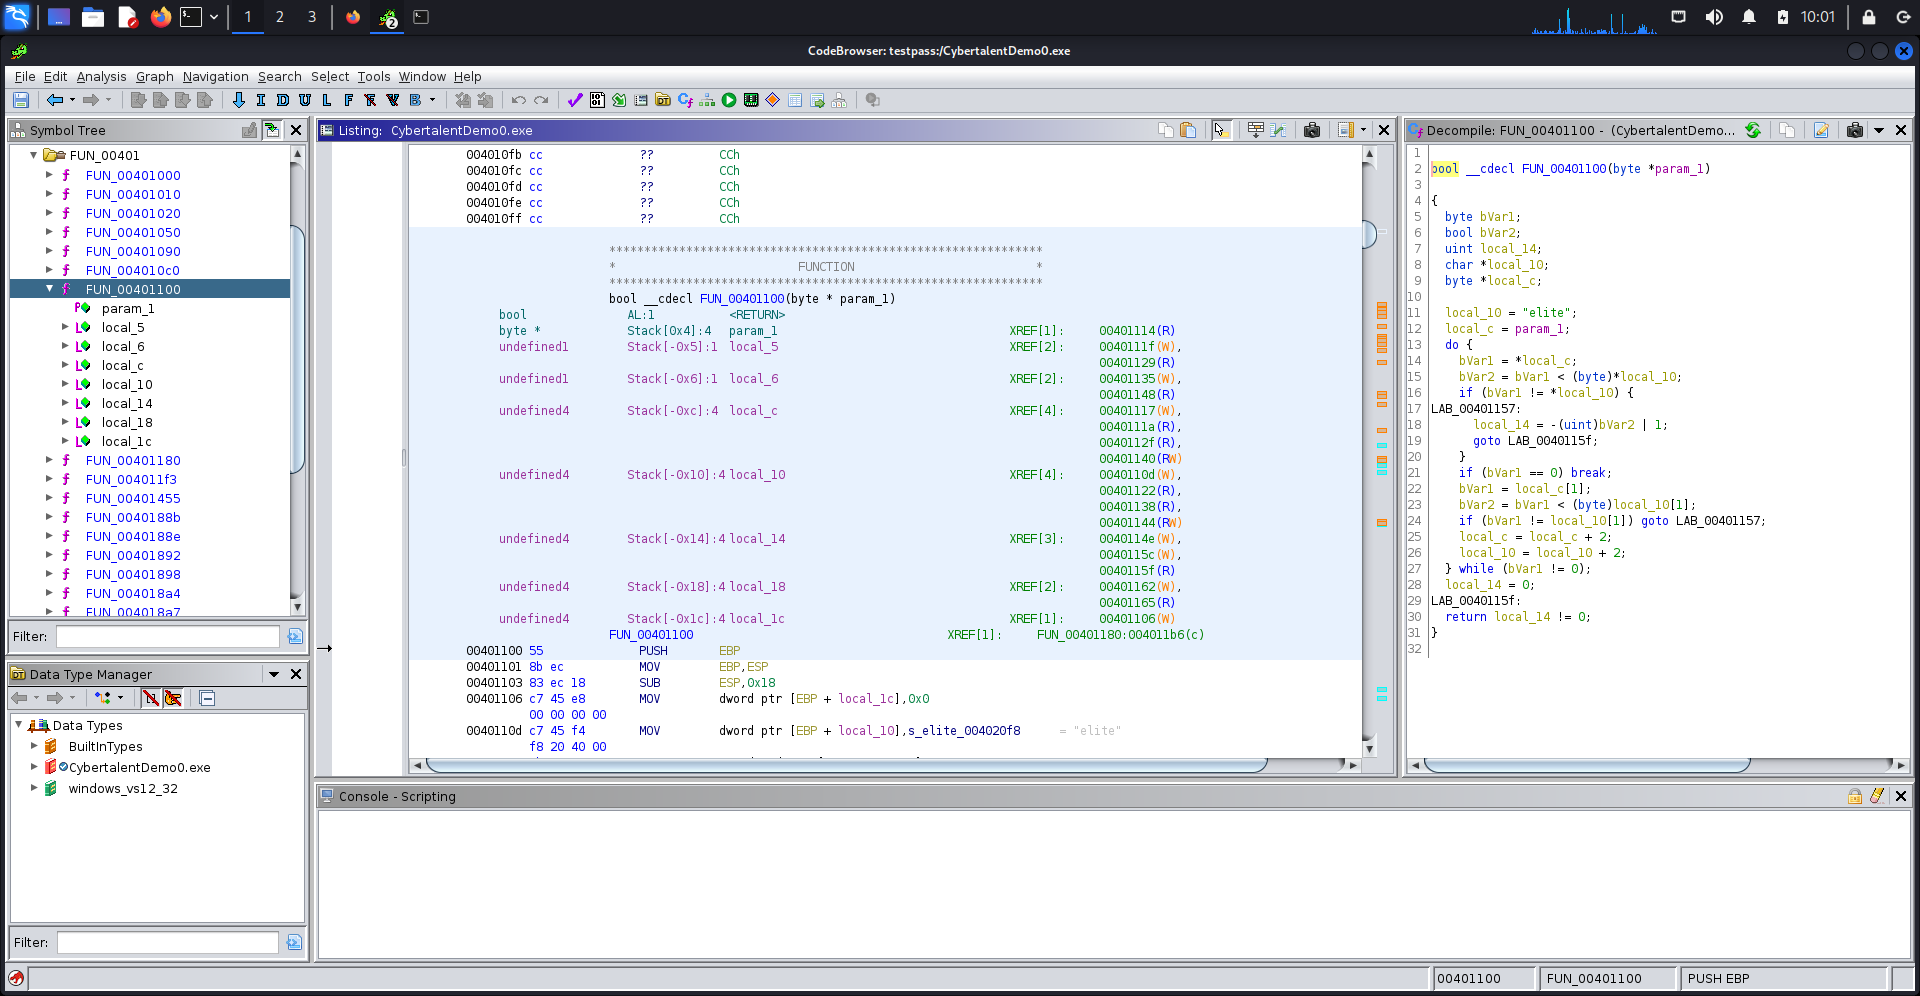
Task: Click the Navigate to Bookmark 'B' icon
Action: pos(415,100)
